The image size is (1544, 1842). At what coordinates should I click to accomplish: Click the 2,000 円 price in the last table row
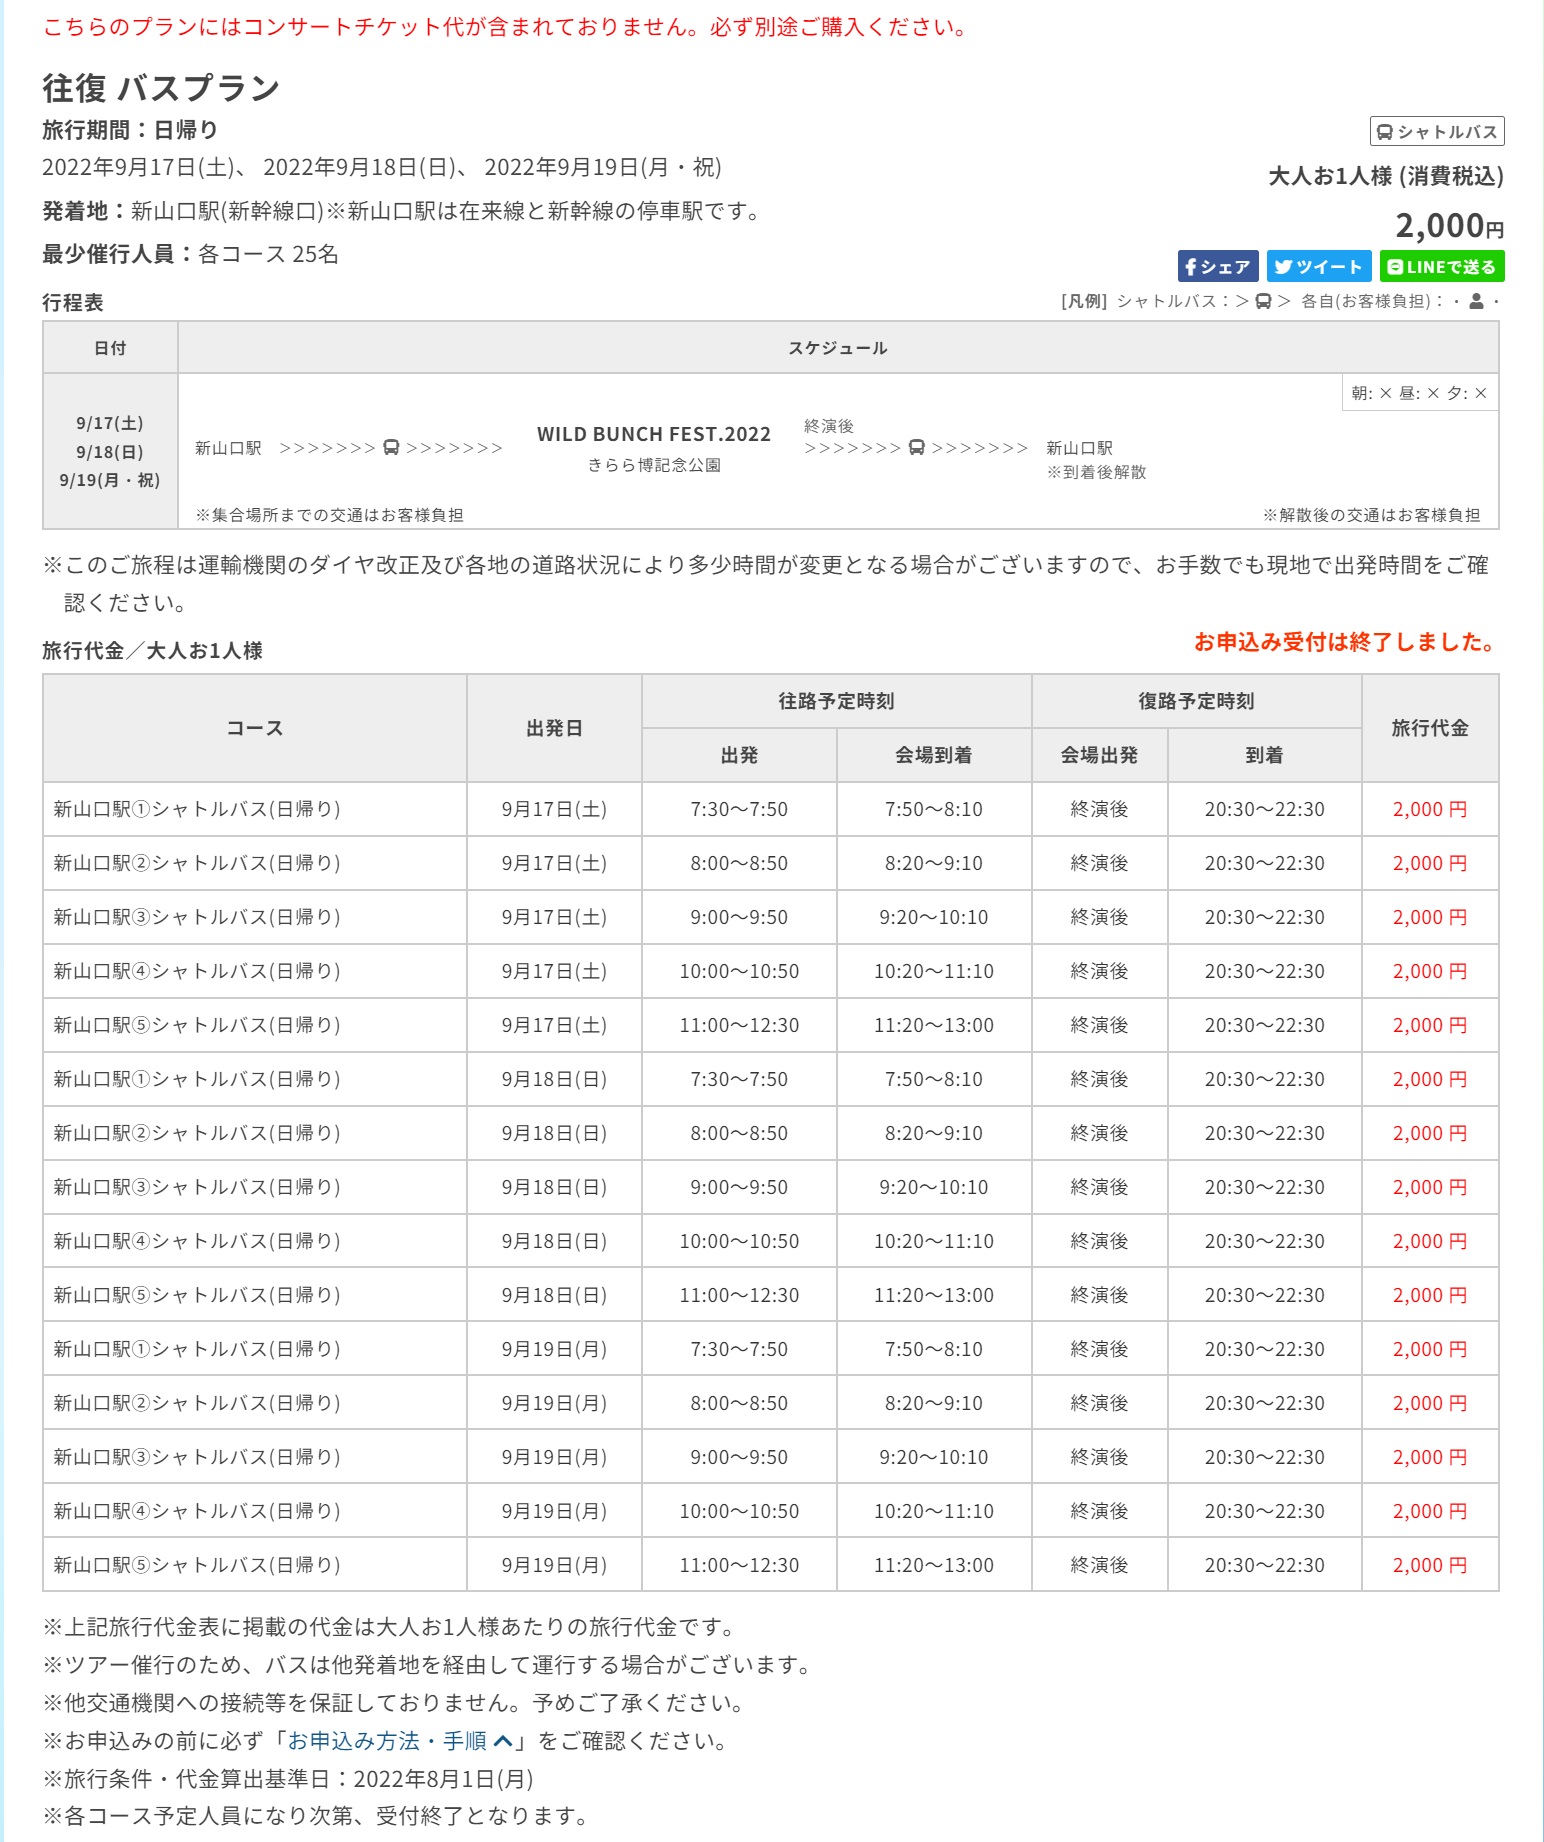1430,1565
